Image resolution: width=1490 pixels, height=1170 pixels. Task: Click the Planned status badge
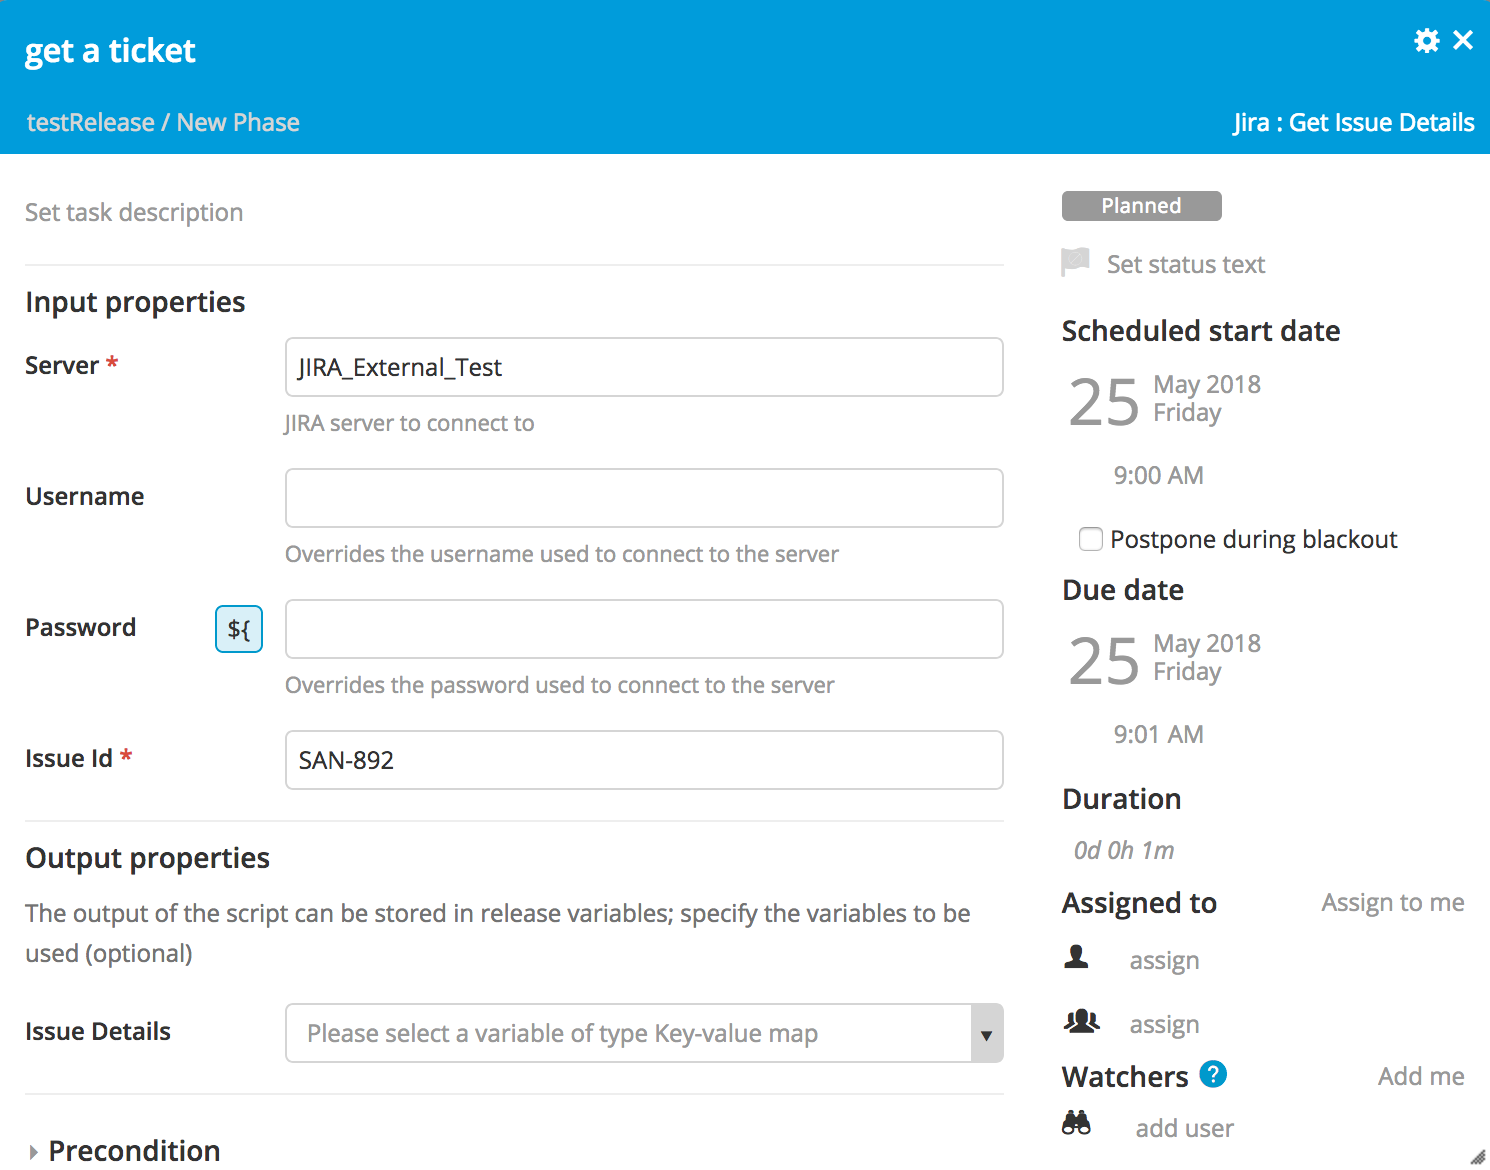click(1141, 206)
